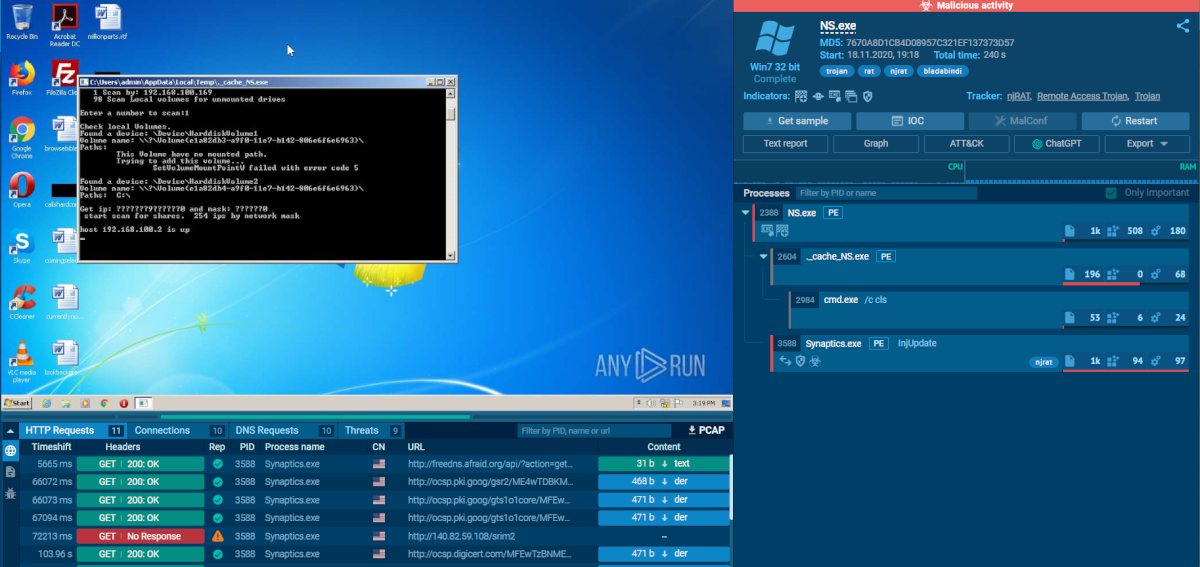Follow the Remote Access Trojan tracker link

[1082, 96]
